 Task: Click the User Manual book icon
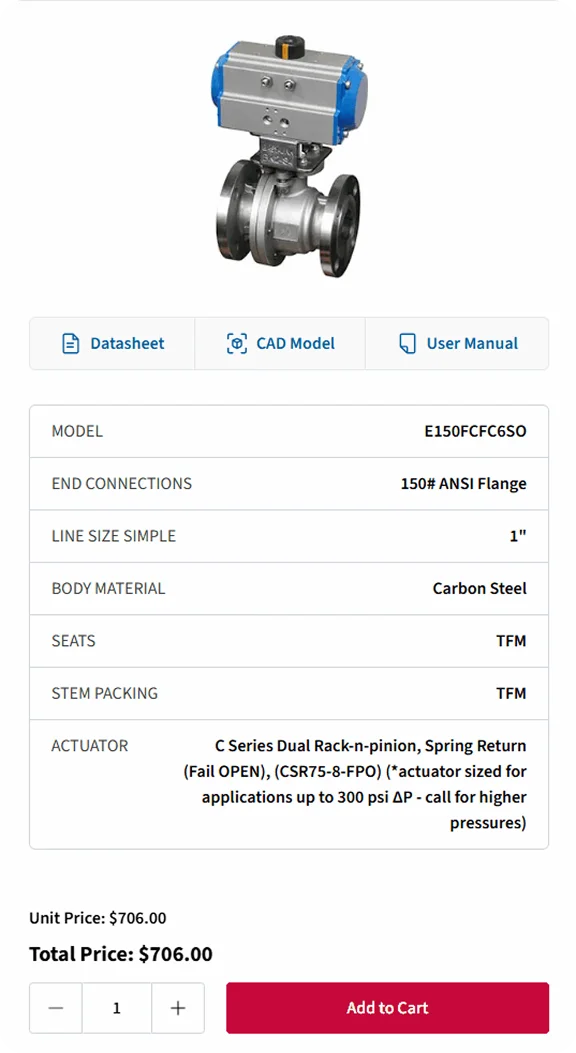click(x=407, y=343)
